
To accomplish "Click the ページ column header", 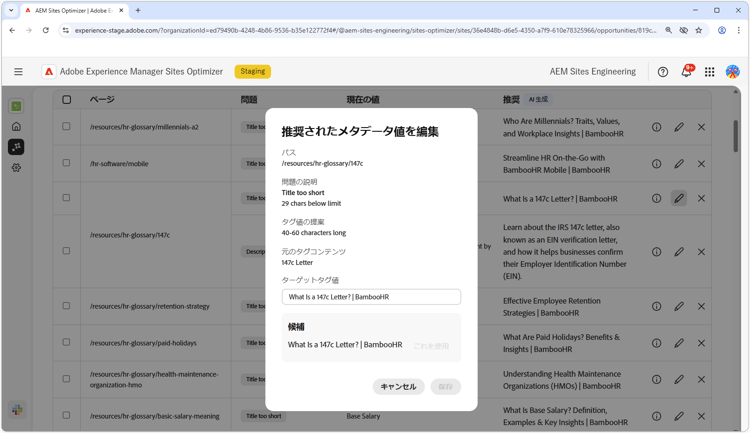I will click(102, 100).
